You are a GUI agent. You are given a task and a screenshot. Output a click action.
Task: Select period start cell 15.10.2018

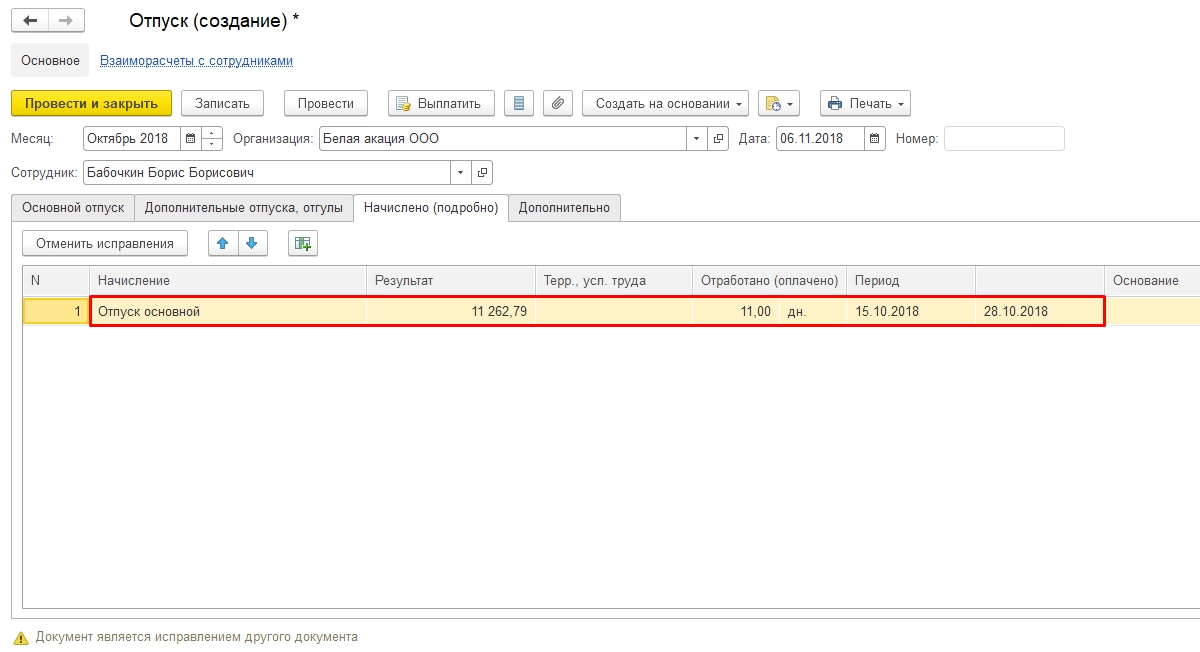click(911, 311)
